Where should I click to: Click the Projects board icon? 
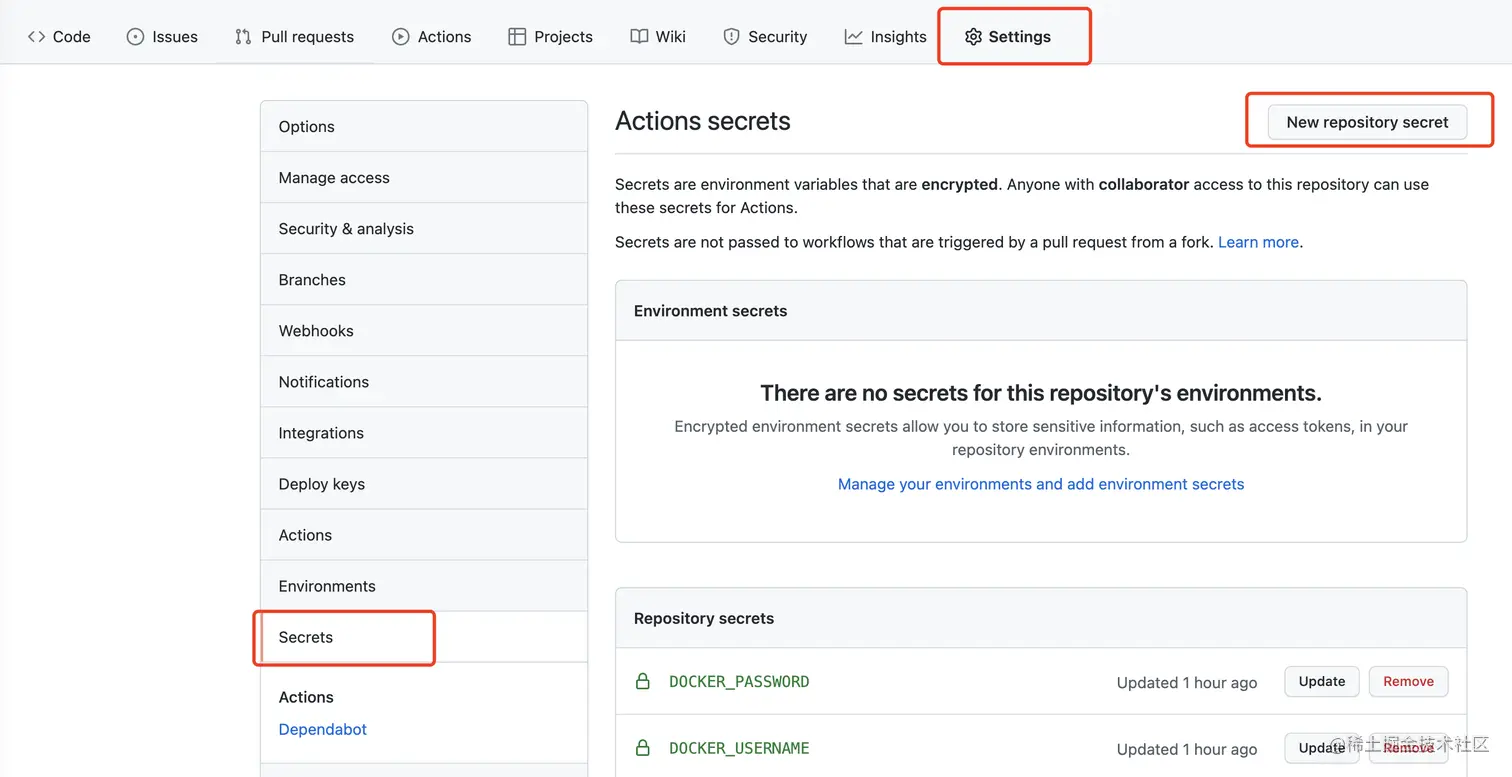pos(517,37)
